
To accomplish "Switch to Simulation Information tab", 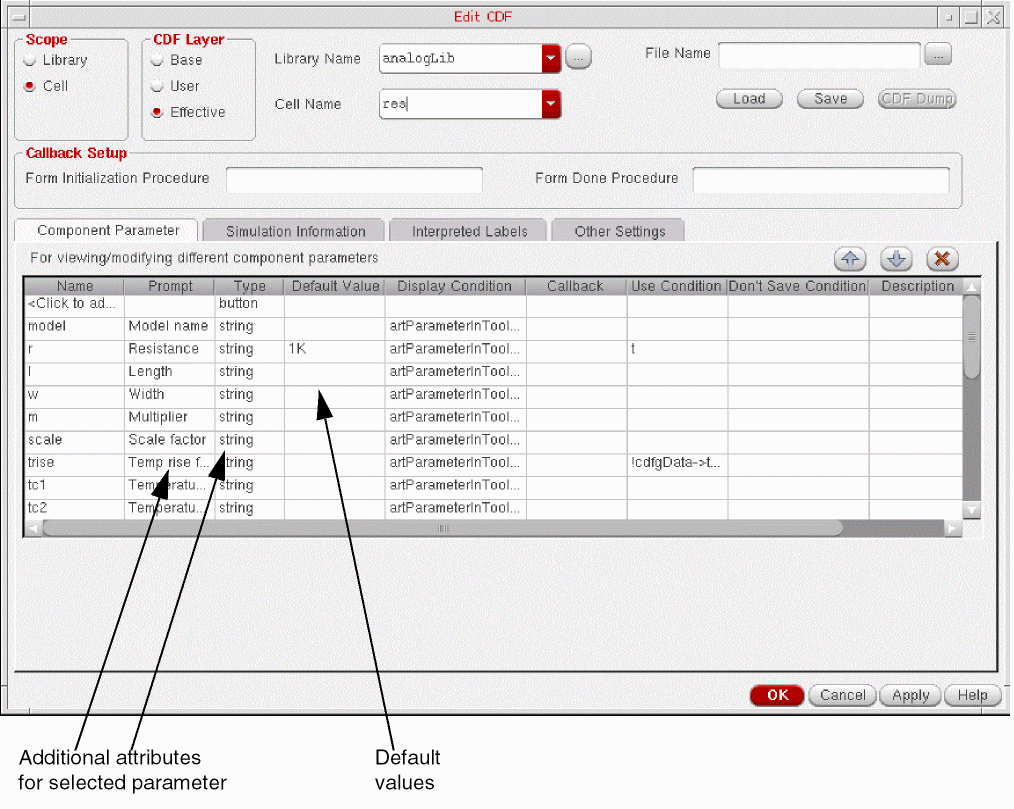I will [295, 231].
